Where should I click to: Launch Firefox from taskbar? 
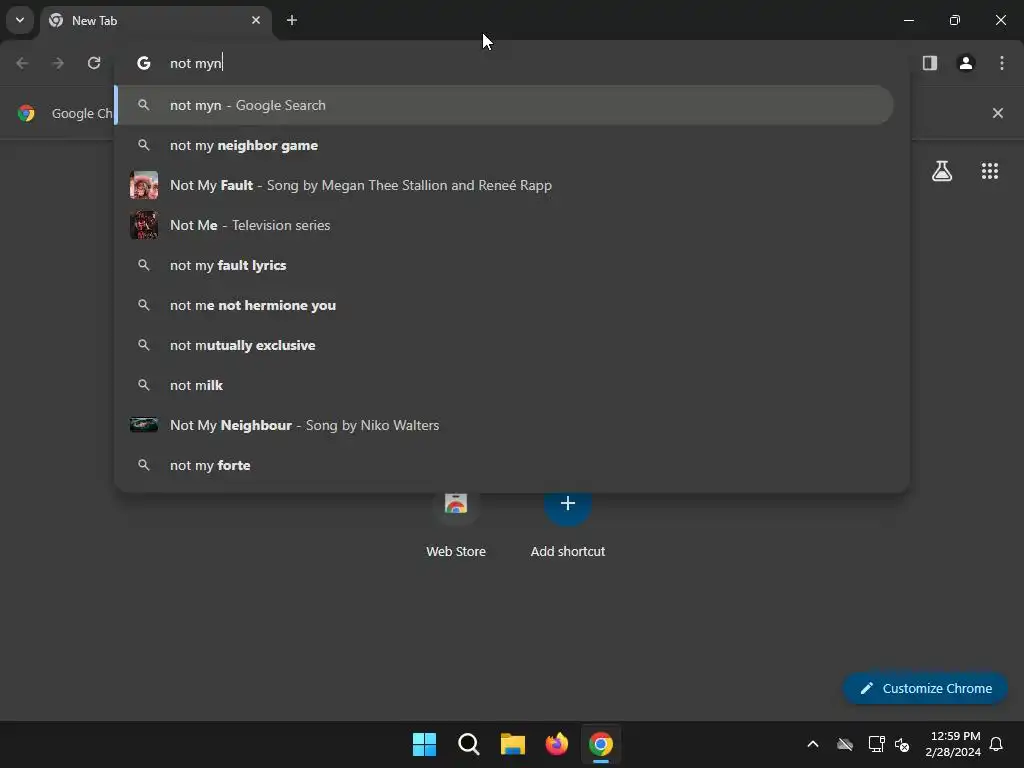pyautogui.click(x=557, y=744)
